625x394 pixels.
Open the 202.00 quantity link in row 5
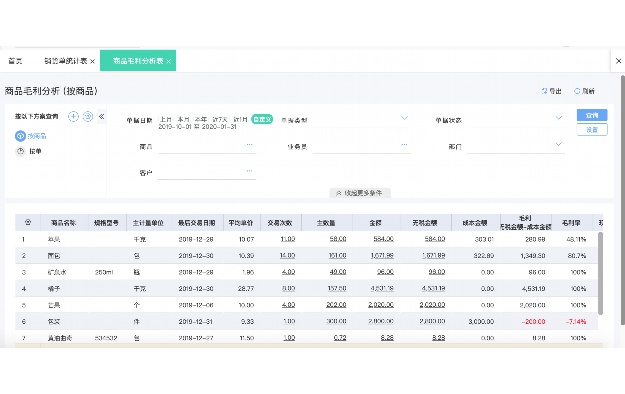[x=336, y=305]
